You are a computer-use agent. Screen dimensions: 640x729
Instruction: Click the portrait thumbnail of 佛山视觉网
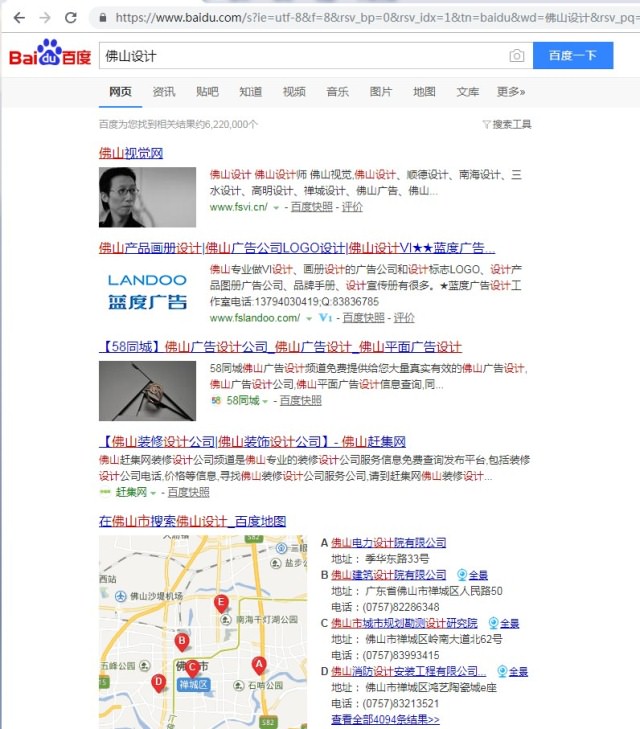pyautogui.click(x=147, y=197)
